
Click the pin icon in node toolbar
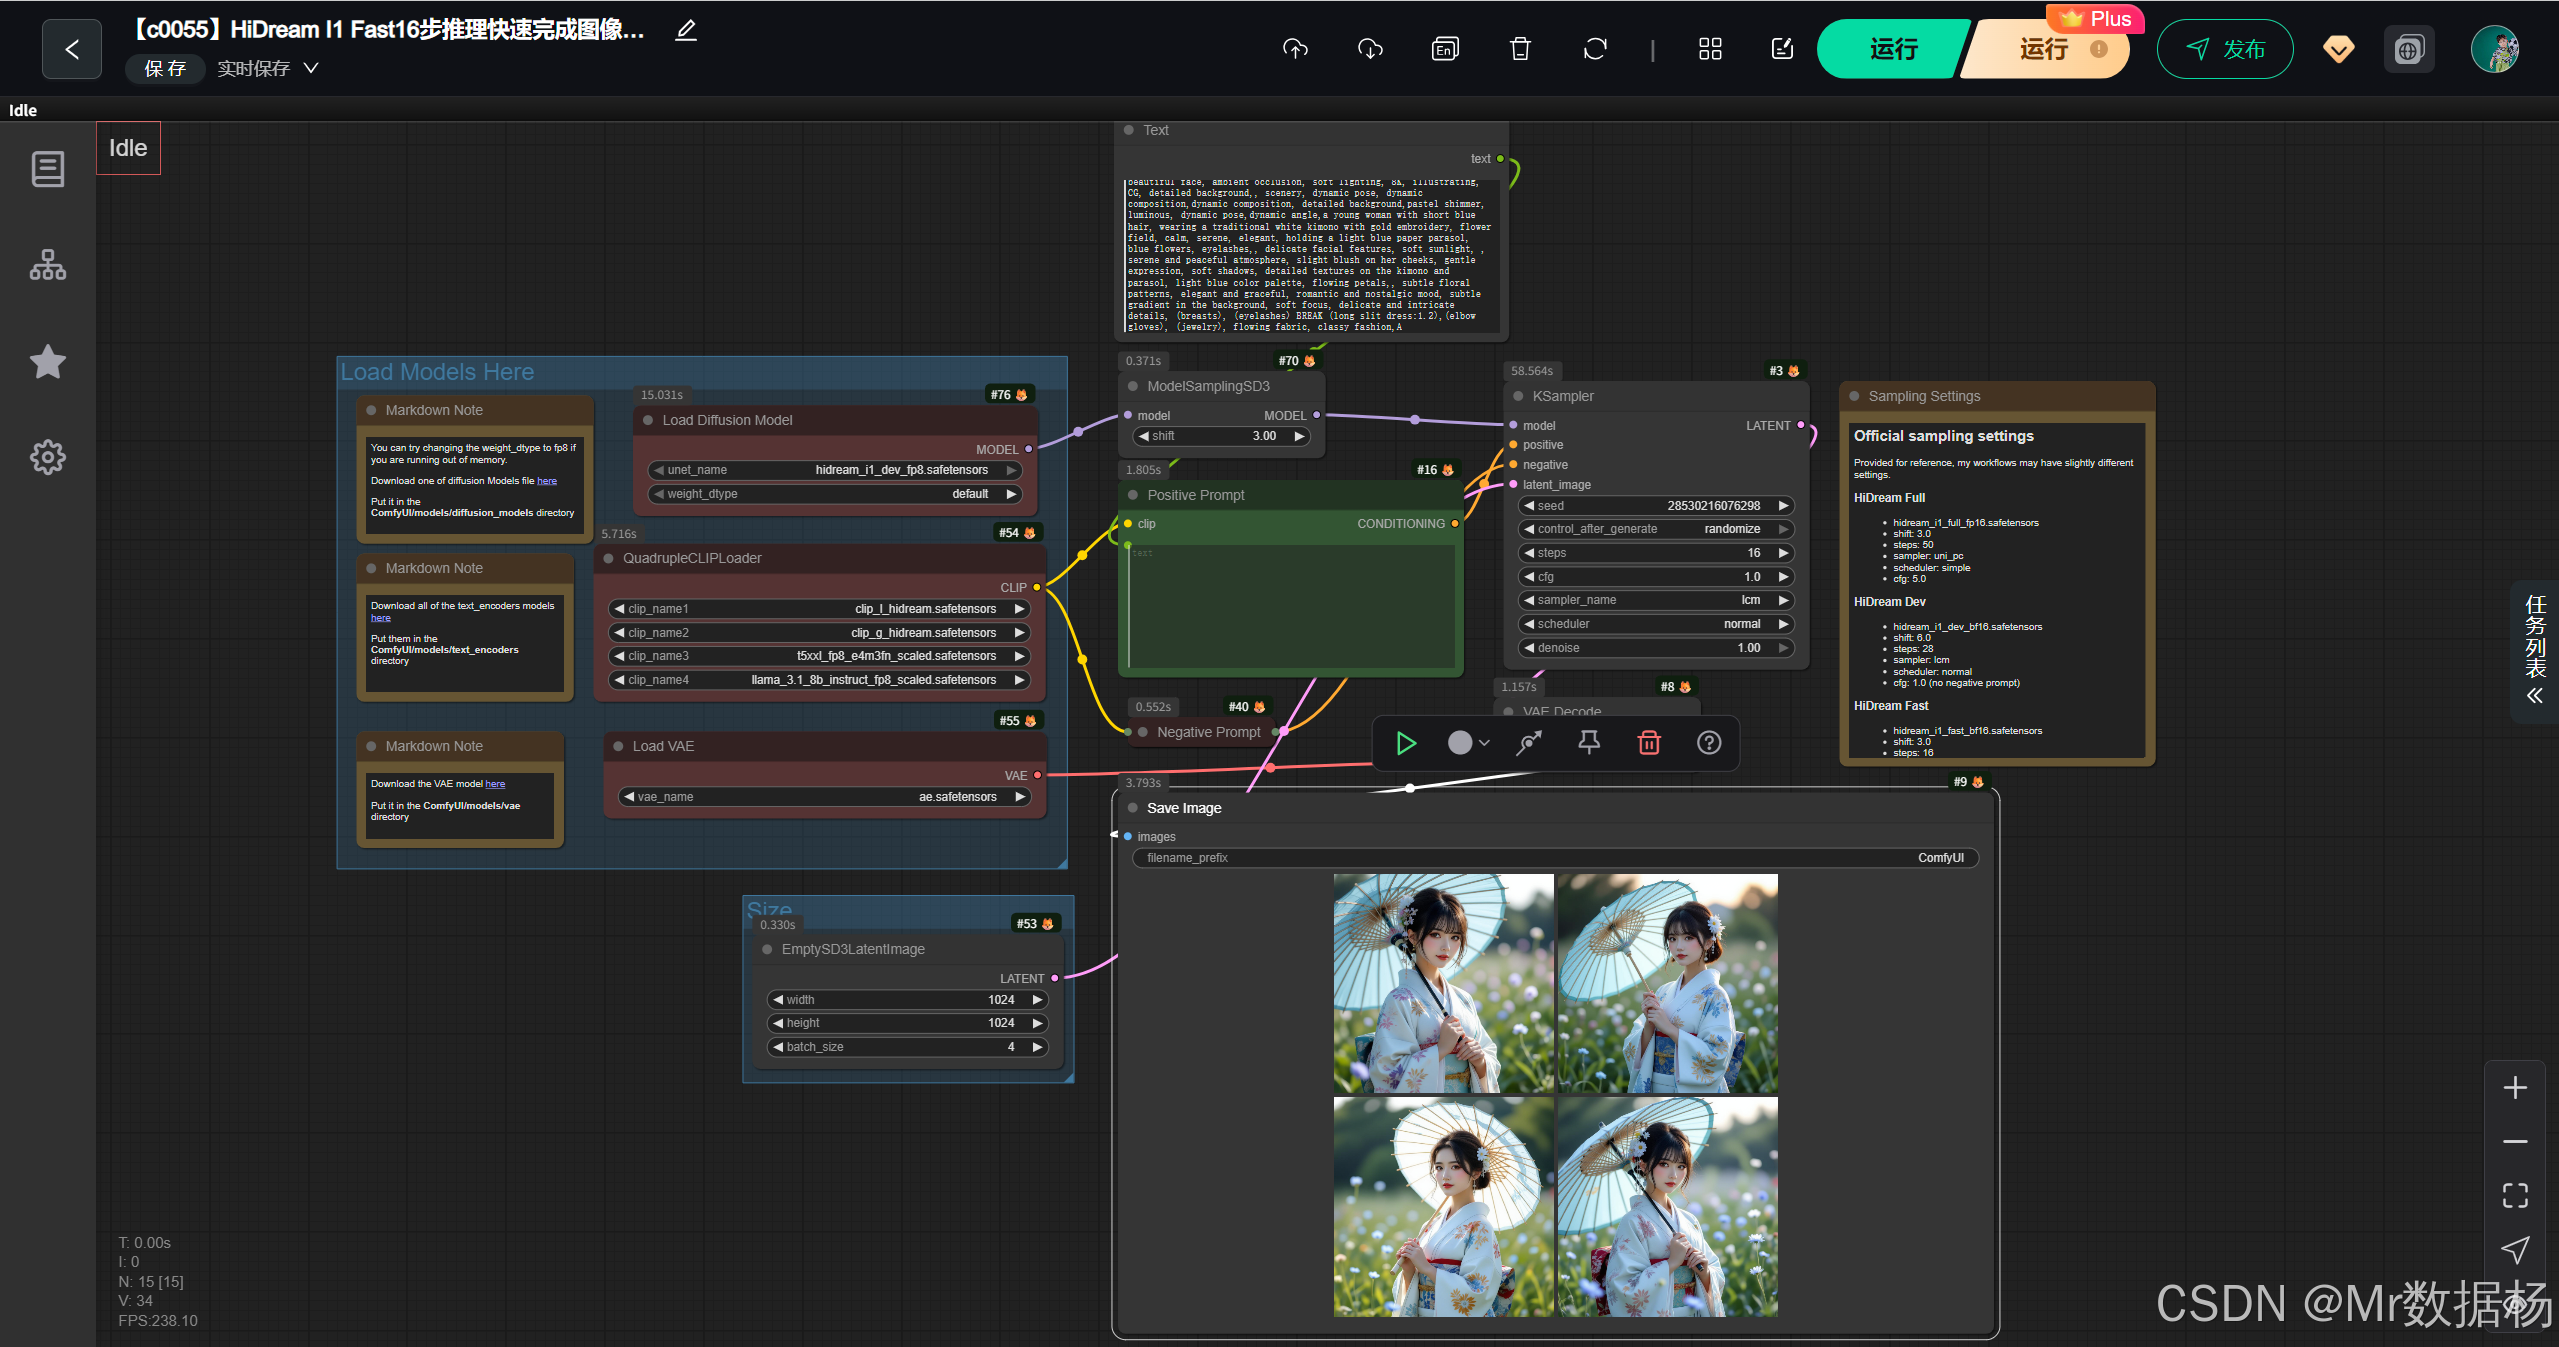tap(1589, 742)
